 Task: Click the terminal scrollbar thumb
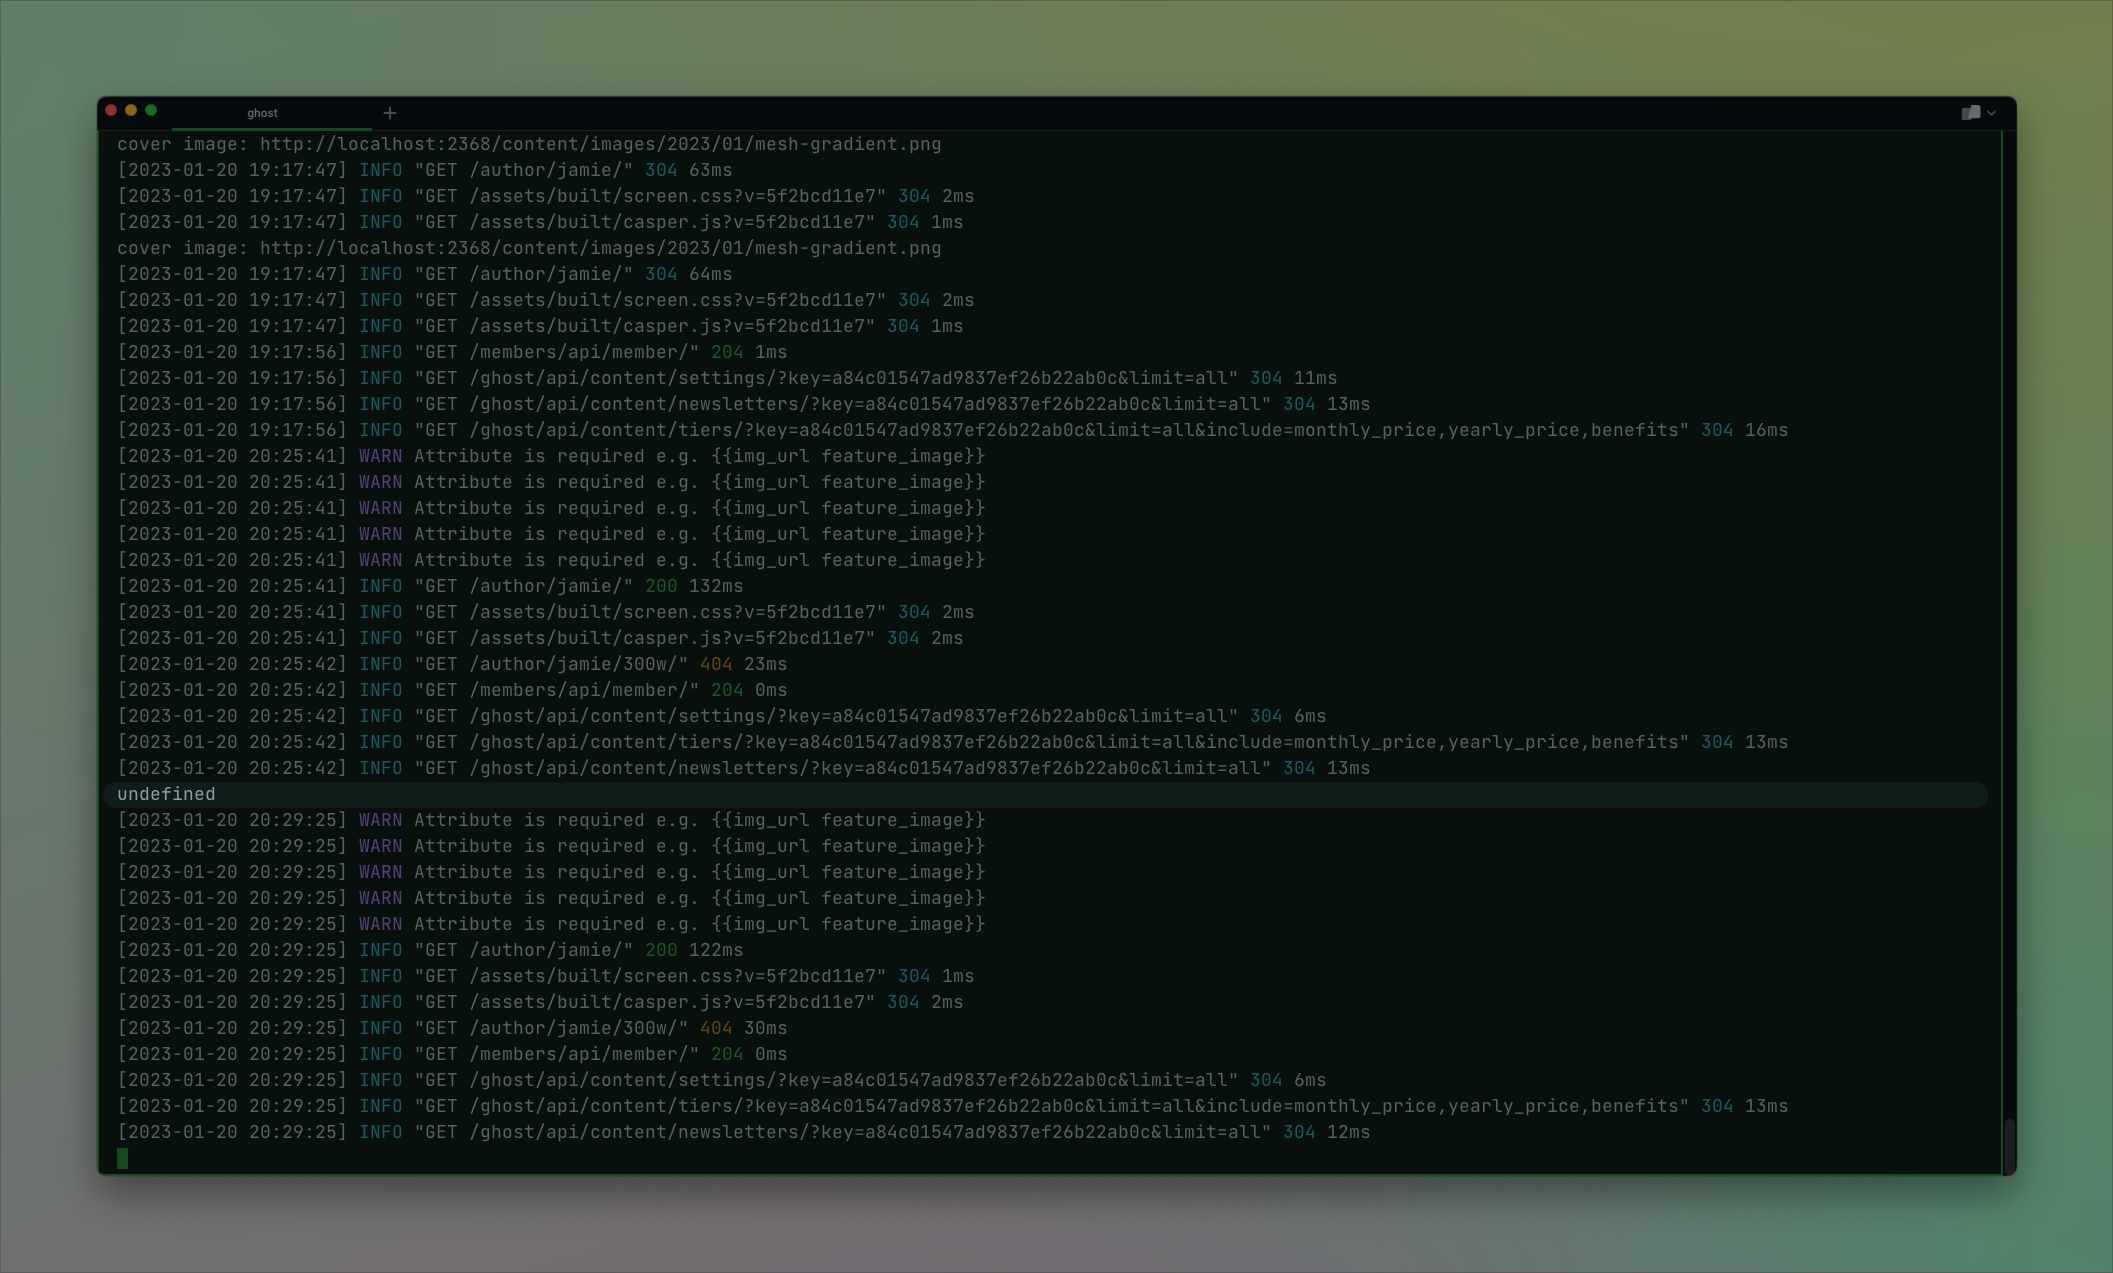[x=2008, y=1146]
